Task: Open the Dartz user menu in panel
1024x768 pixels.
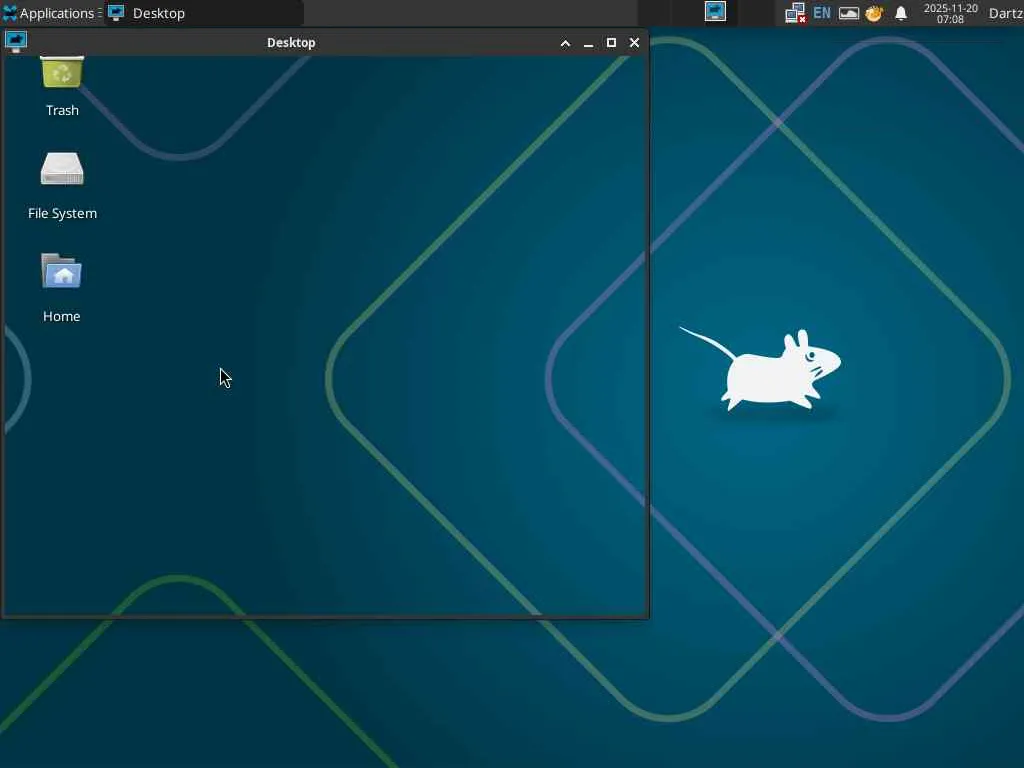Action: click(1006, 13)
